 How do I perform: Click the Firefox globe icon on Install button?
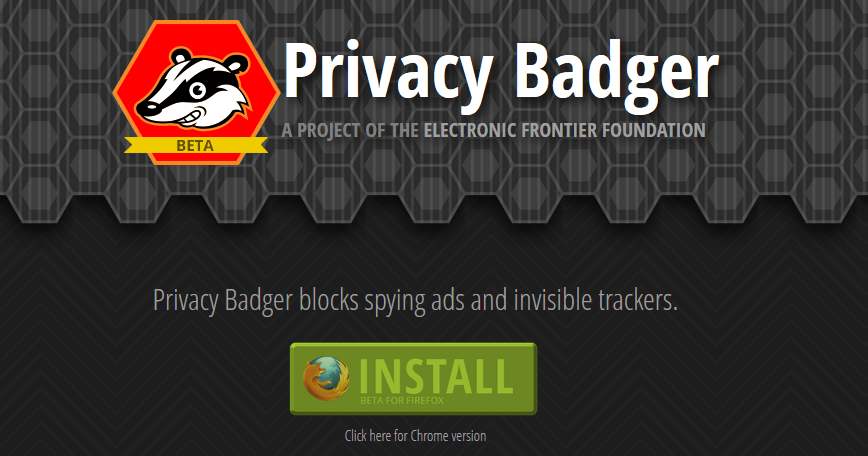pos(326,379)
